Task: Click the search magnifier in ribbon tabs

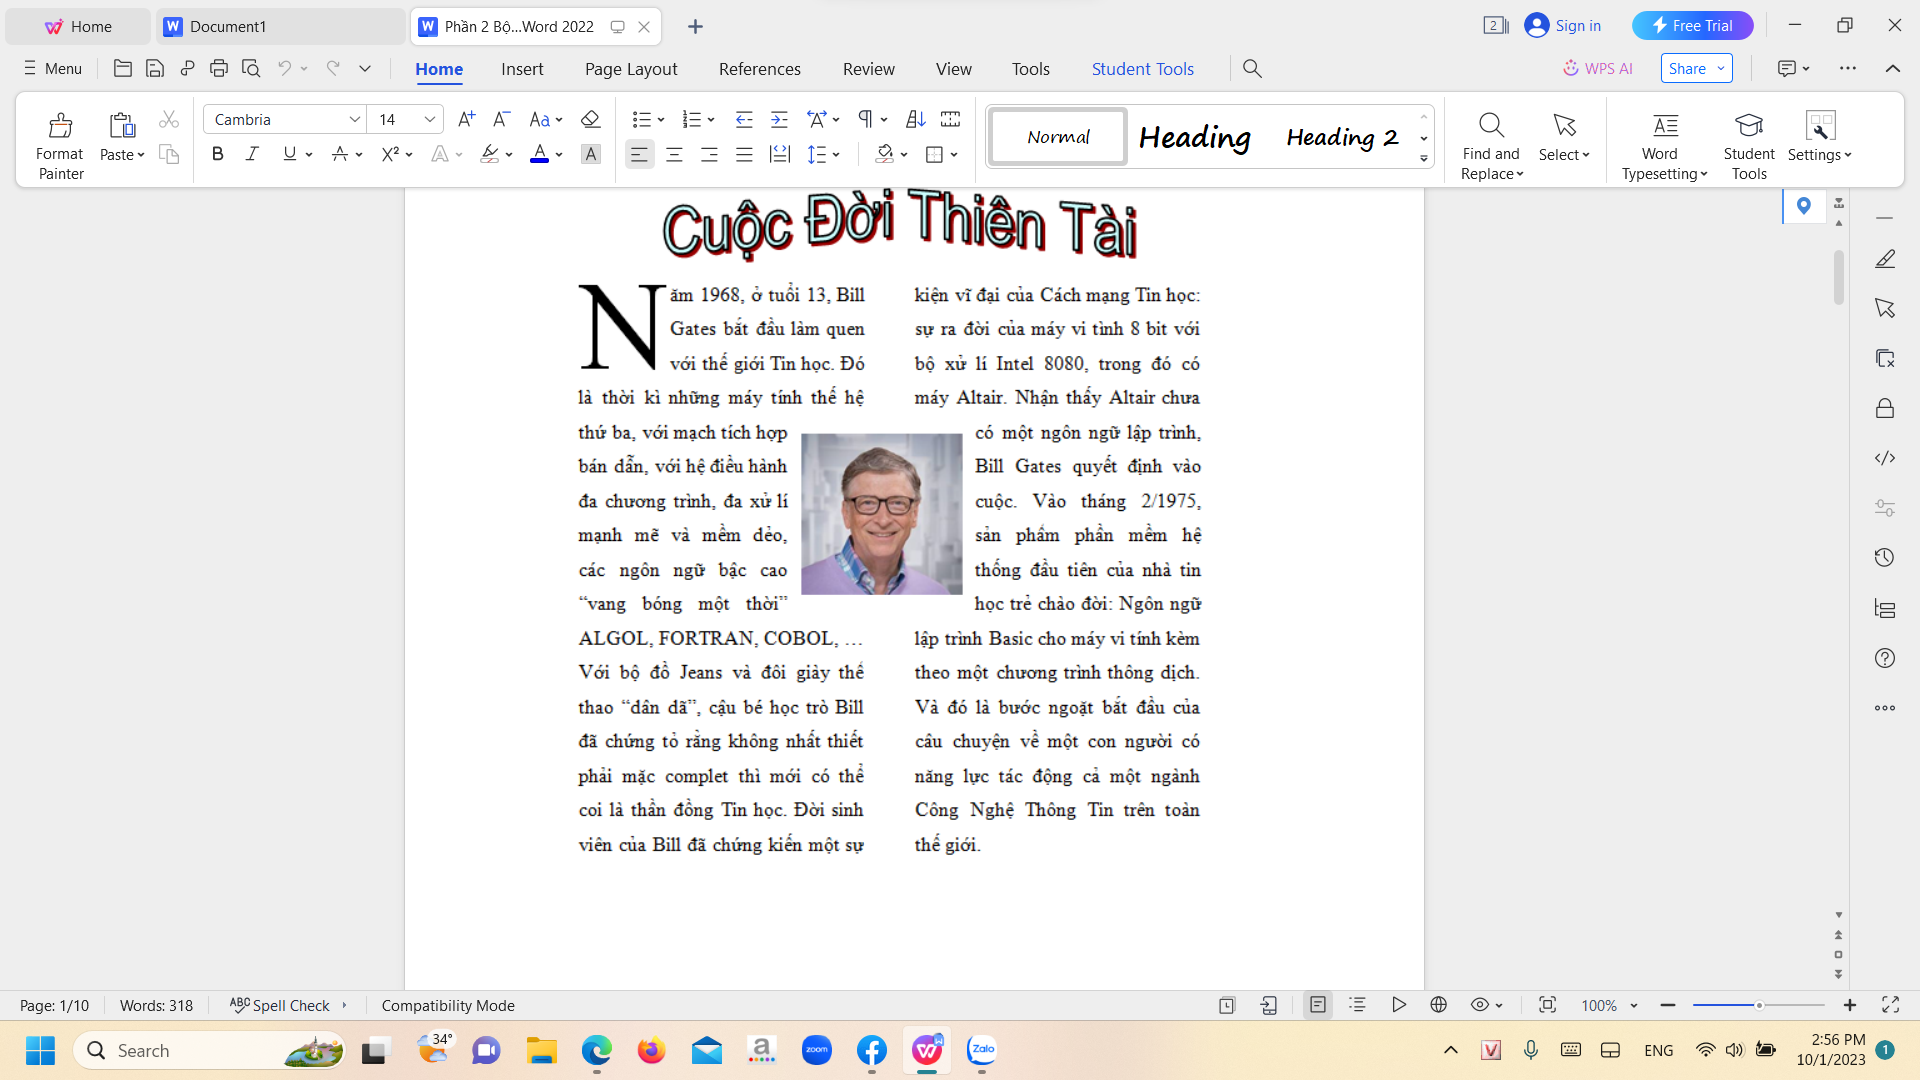Action: point(1252,68)
